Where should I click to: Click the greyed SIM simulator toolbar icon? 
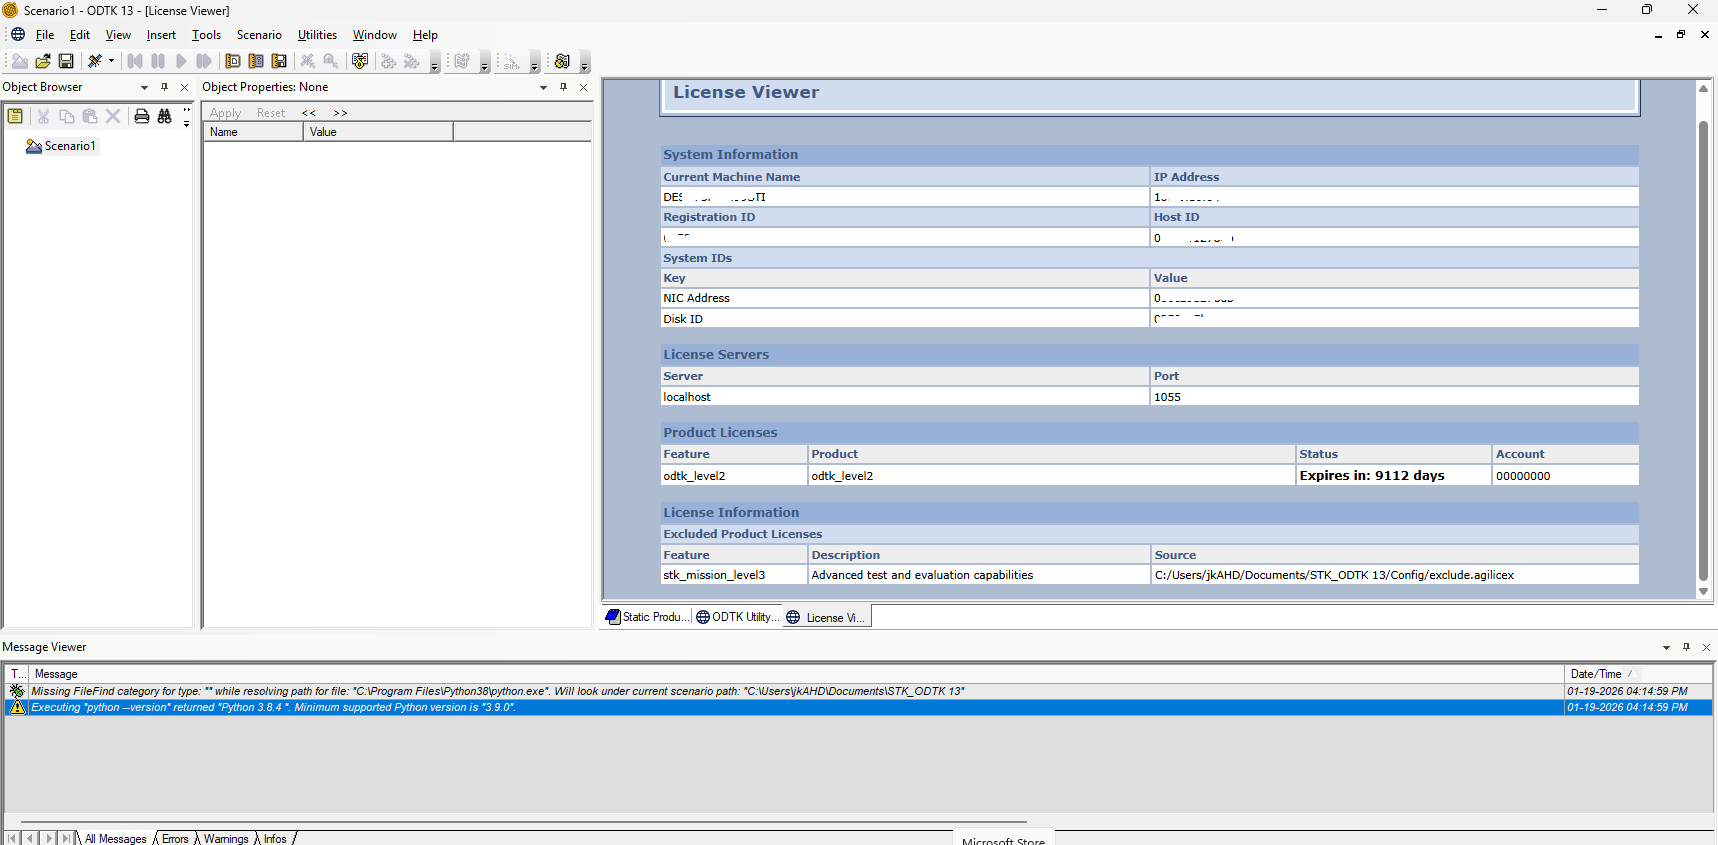(x=512, y=61)
